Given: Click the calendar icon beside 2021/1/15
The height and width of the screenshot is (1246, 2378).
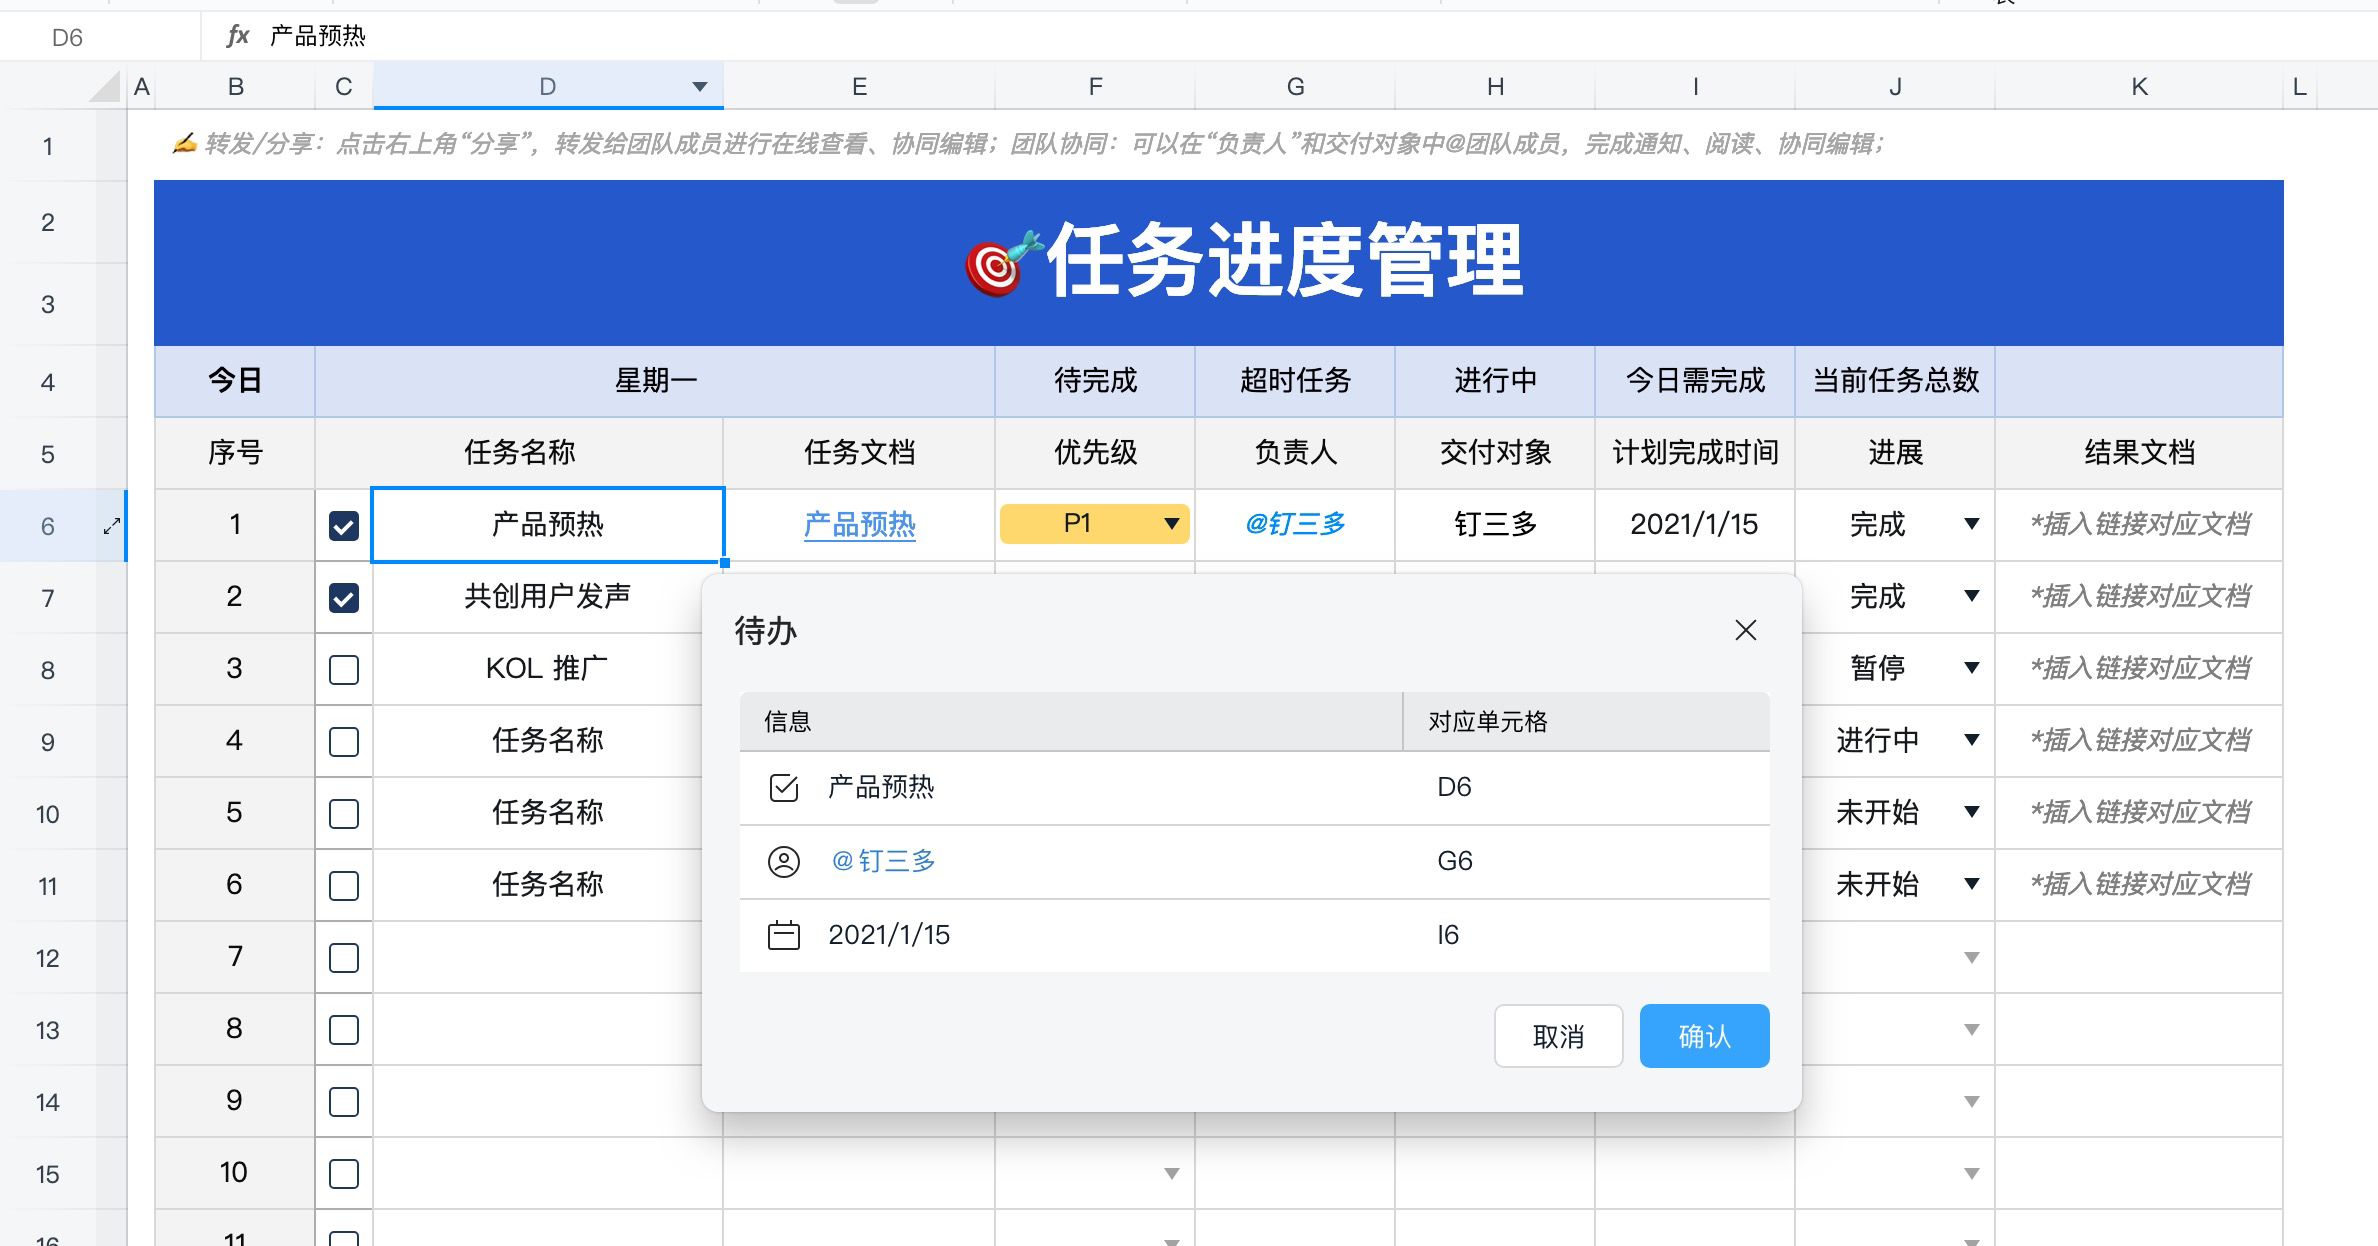Looking at the screenshot, I should (784, 934).
